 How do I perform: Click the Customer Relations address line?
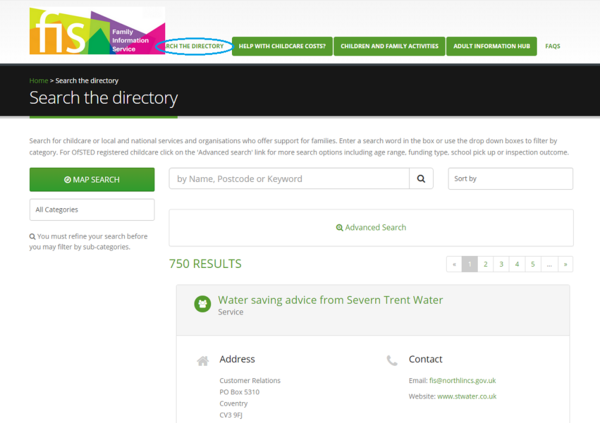tap(250, 381)
